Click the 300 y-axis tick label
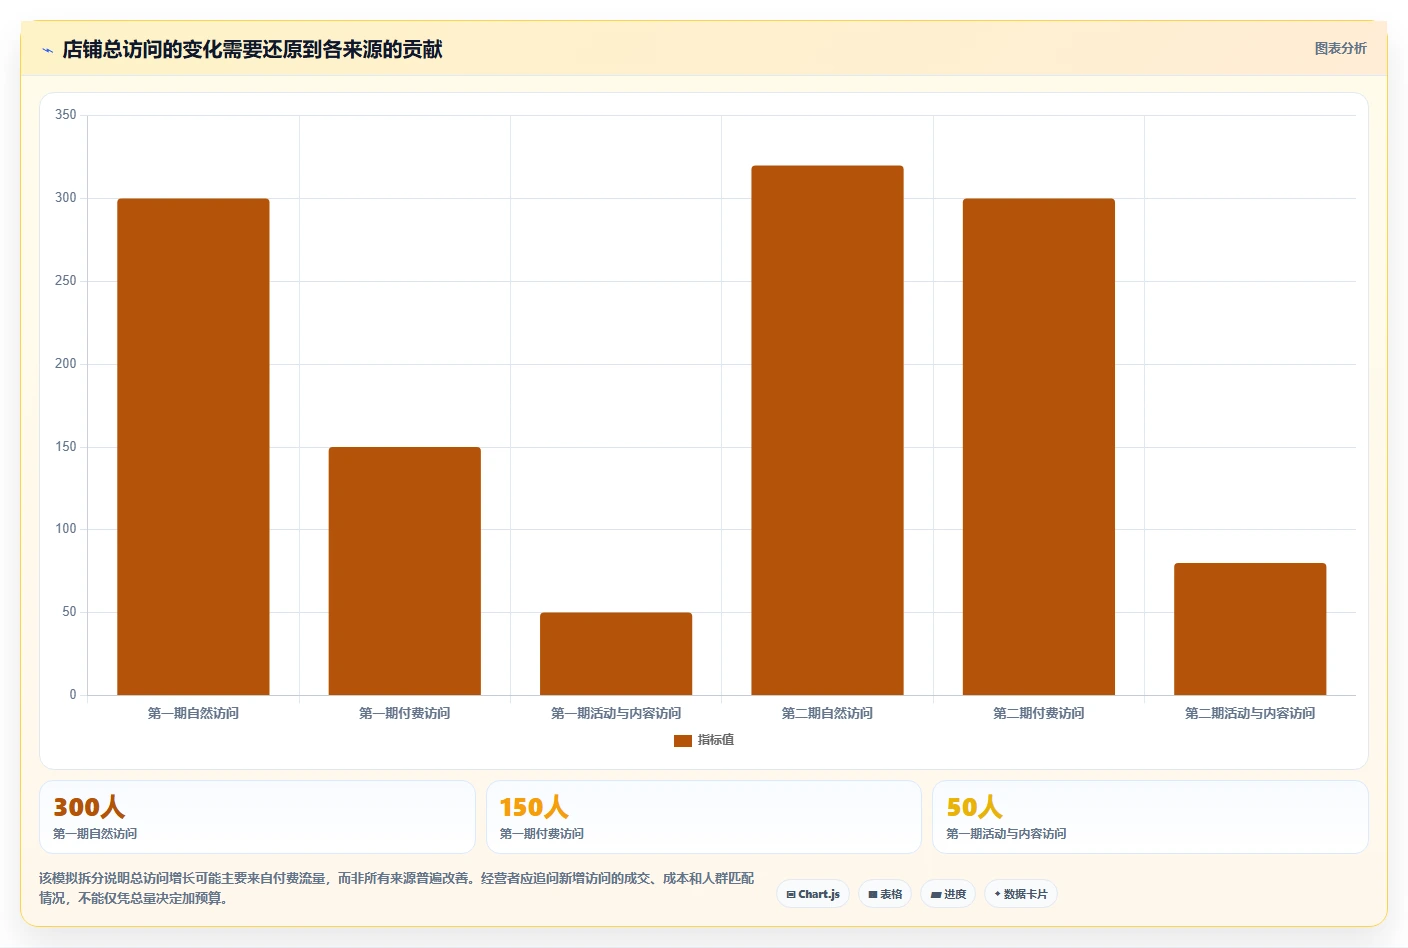The width and height of the screenshot is (1408, 948). (x=66, y=198)
